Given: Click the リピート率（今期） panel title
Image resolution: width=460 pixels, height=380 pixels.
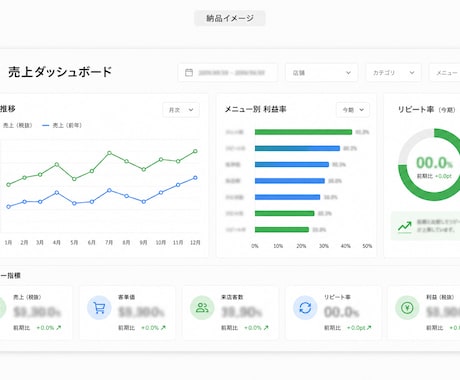Looking at the screenshot, I should 426,109.
